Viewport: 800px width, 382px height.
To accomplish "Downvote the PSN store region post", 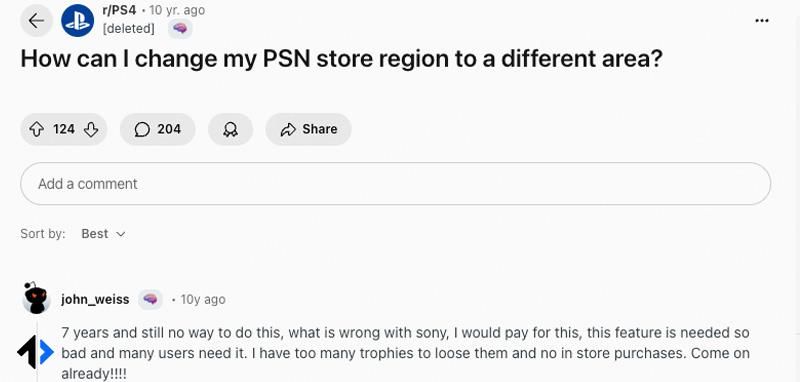I will click(91, 130).
